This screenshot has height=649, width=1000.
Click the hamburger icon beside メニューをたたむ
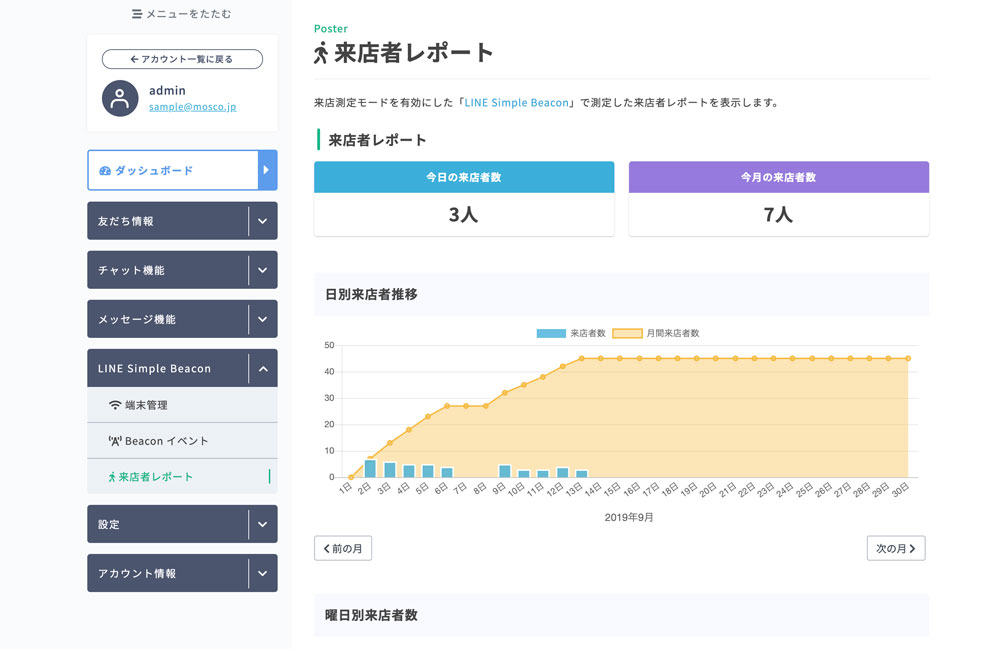click(x=136, y=14)
